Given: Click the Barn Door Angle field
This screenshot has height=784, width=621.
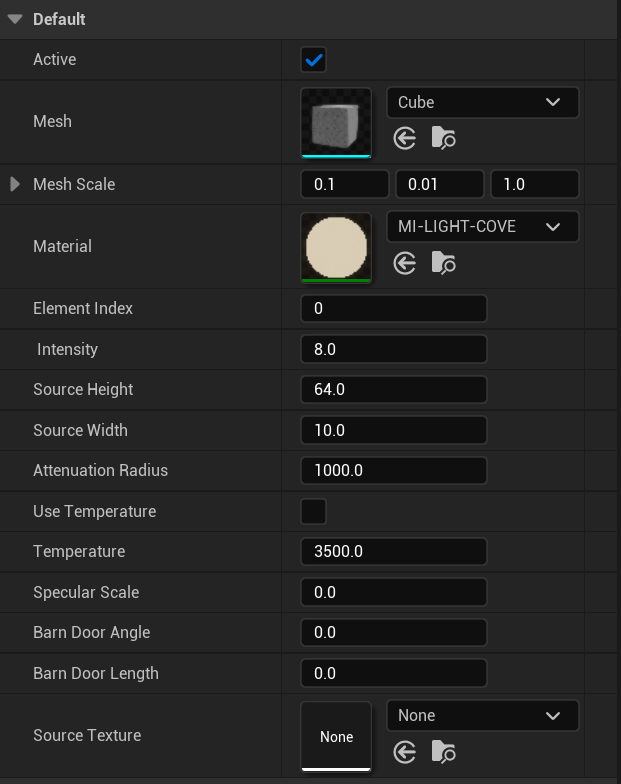Looking at the screenshot, I should pyautogui.click(x=394, y=632).
